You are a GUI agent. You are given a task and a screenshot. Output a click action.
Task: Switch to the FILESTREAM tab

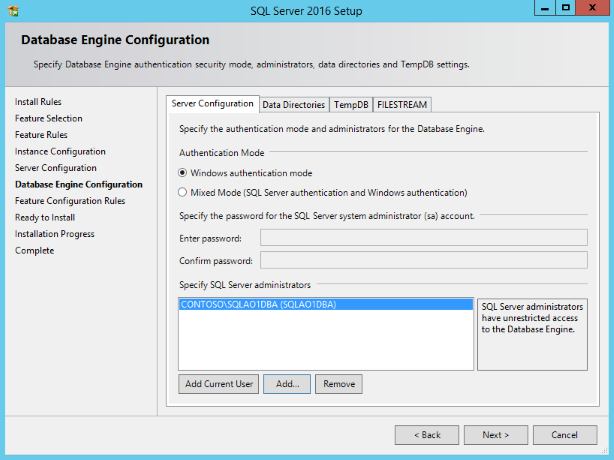click(402, 105)
